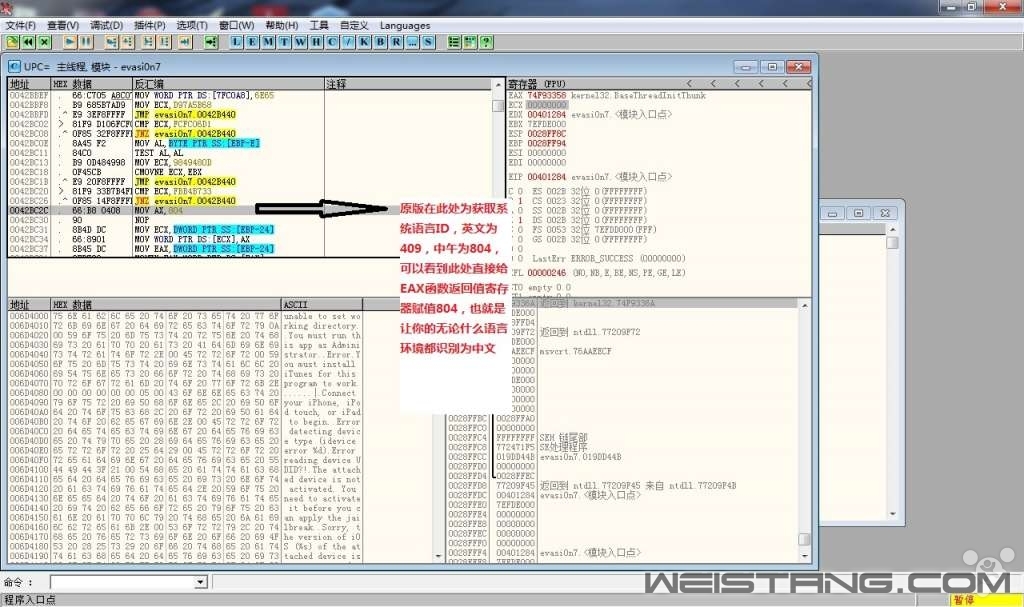Click disassembly pane scrollbar up arrow
This screenshot has height=607, width=1024.
(499, 84)
